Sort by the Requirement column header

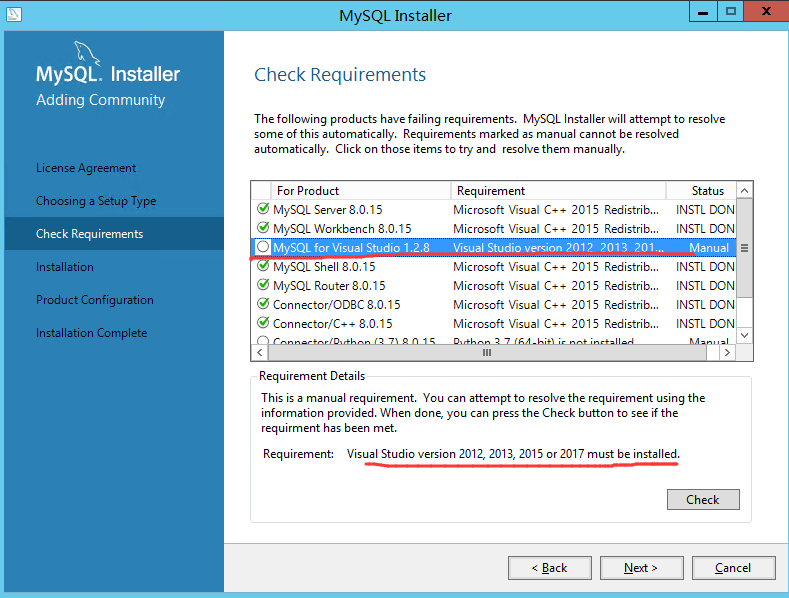[559, 191]
